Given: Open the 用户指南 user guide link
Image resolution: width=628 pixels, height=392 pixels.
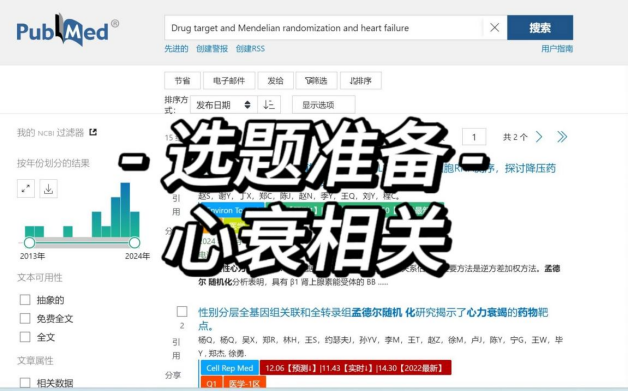Looking at the screenshot, I should point(557,49).
